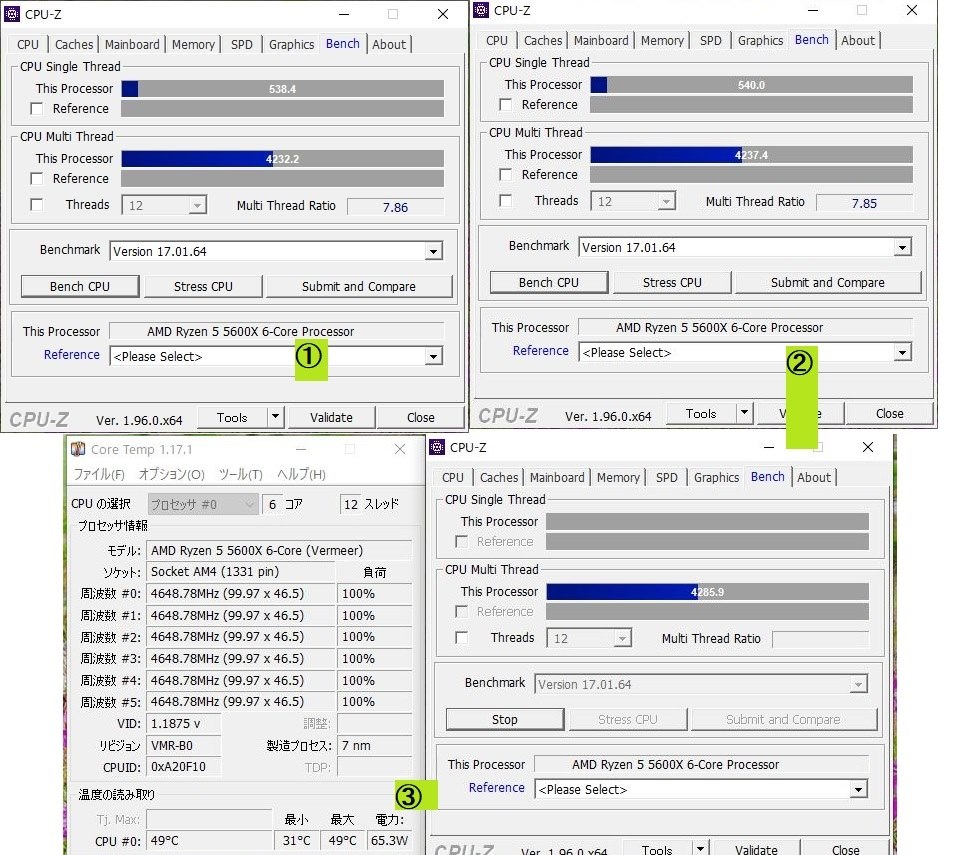
Task: Click Submit and Compare in top-right CPU-Z
Action: click(x=828, y=283)
